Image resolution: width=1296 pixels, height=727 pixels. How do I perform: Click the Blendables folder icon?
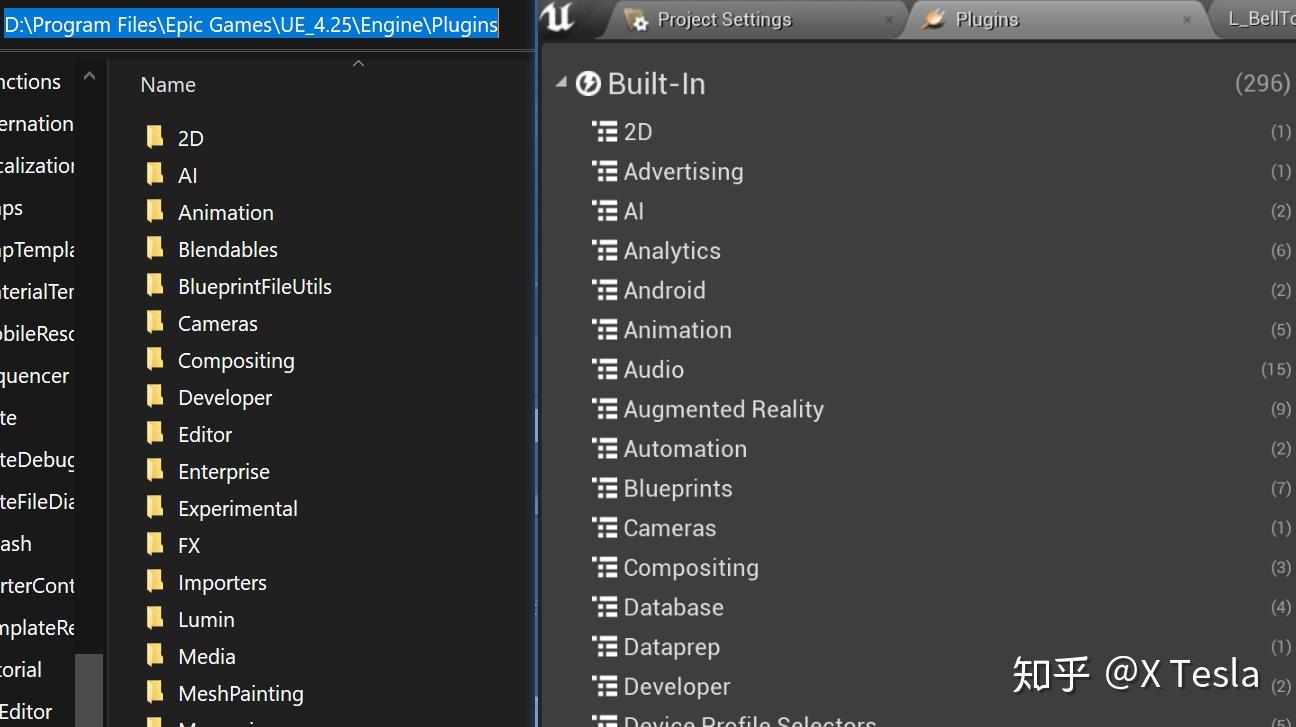[155, 249]
